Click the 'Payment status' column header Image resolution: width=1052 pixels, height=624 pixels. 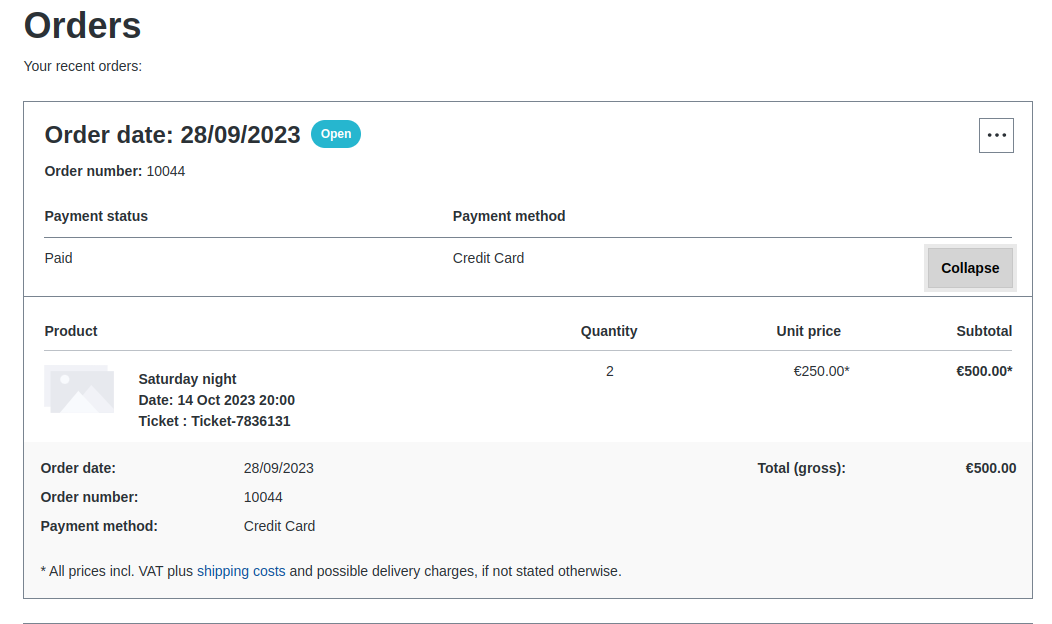[96, 216]
